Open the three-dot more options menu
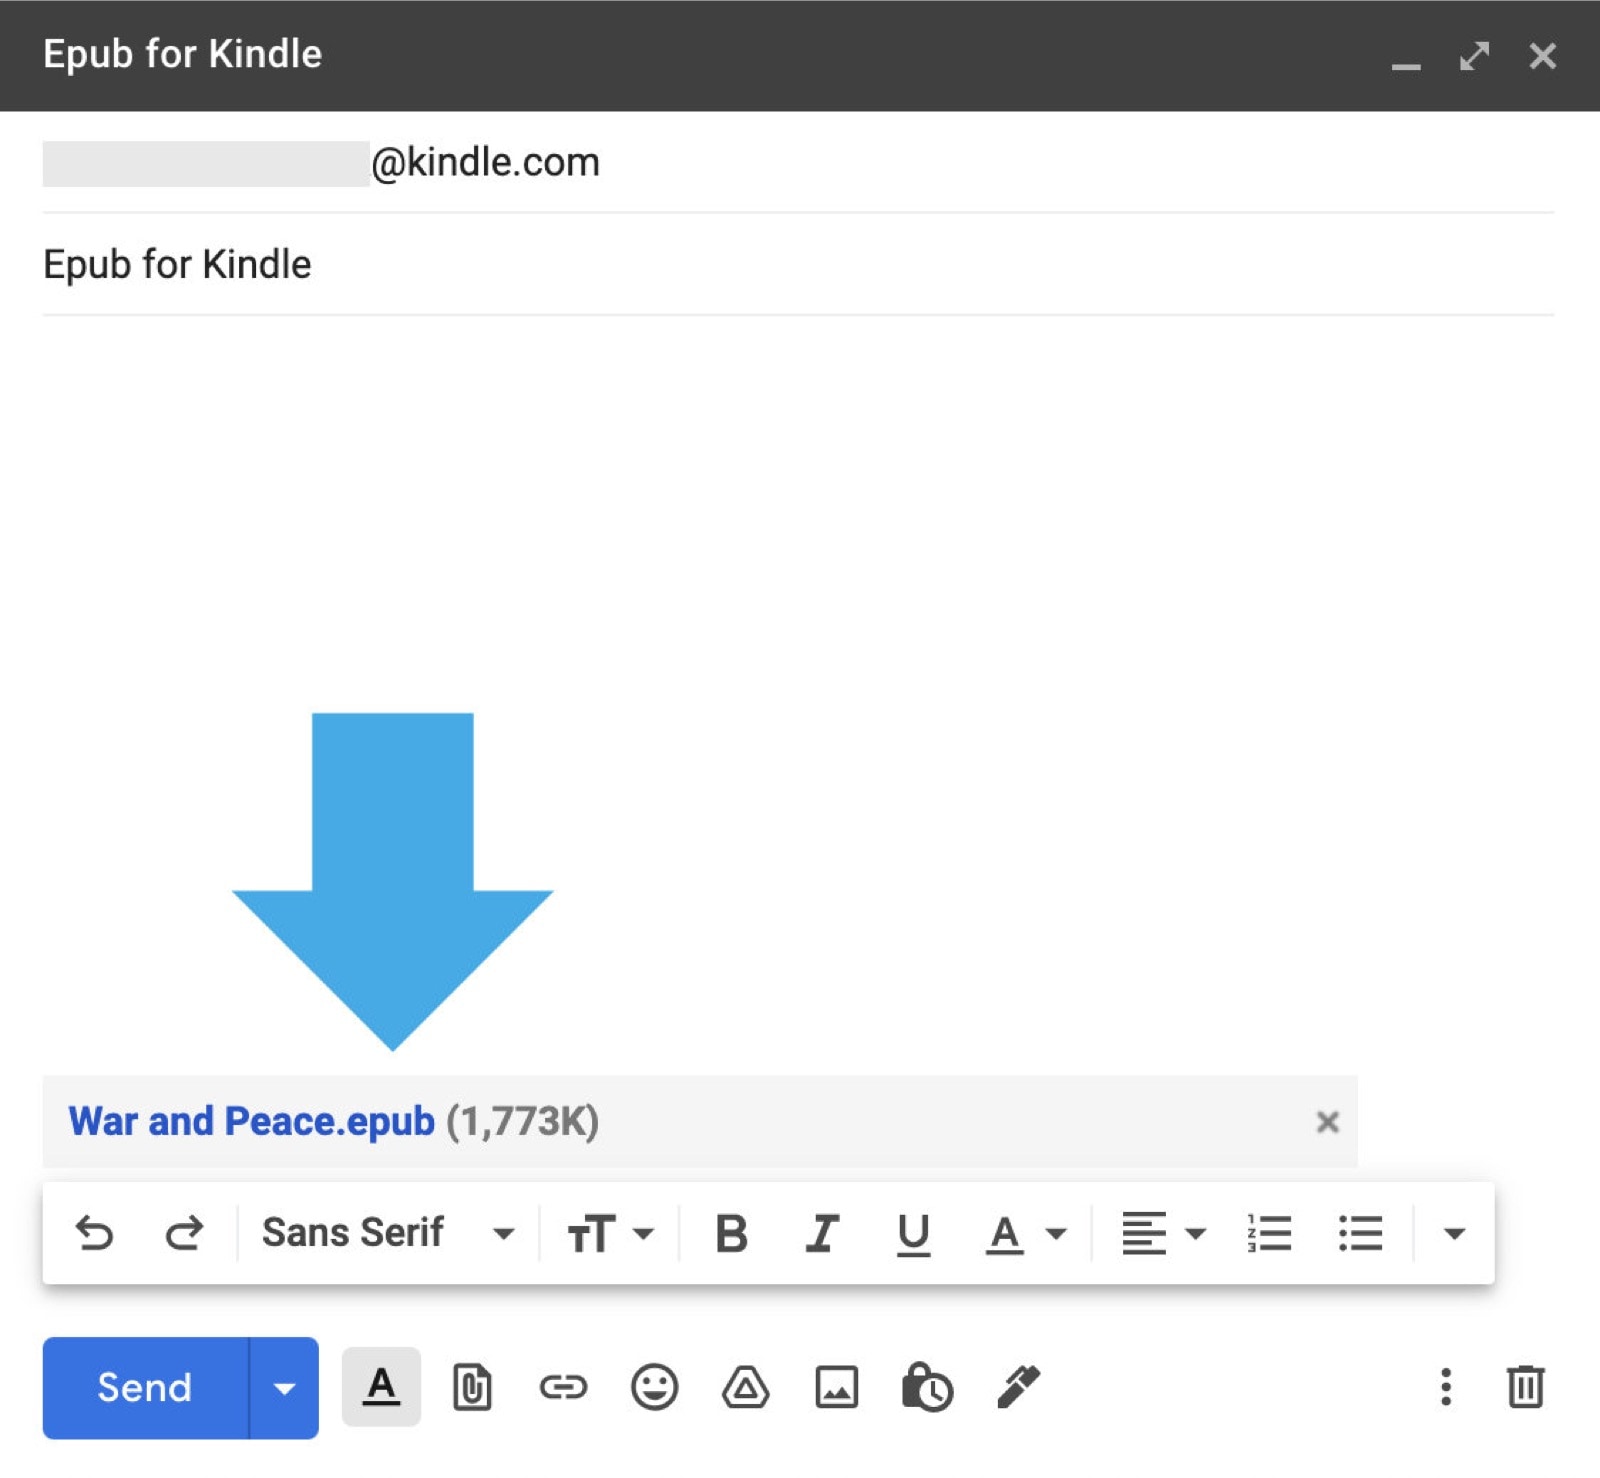The height and width of the screenshot is (1478, 1600). click(x=1445, y=1387)
